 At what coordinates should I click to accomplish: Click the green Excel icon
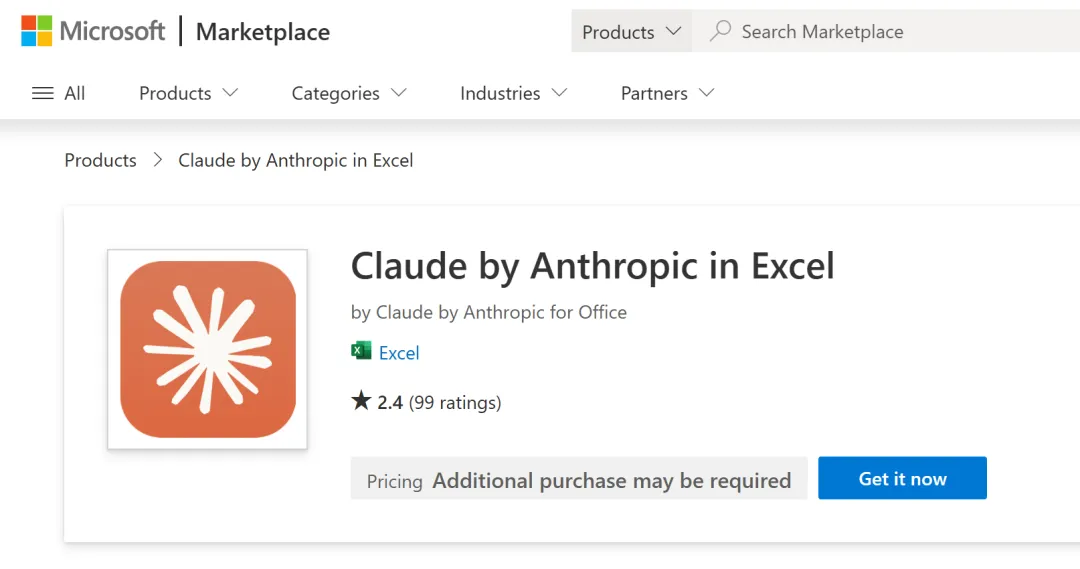coord(361,351)
